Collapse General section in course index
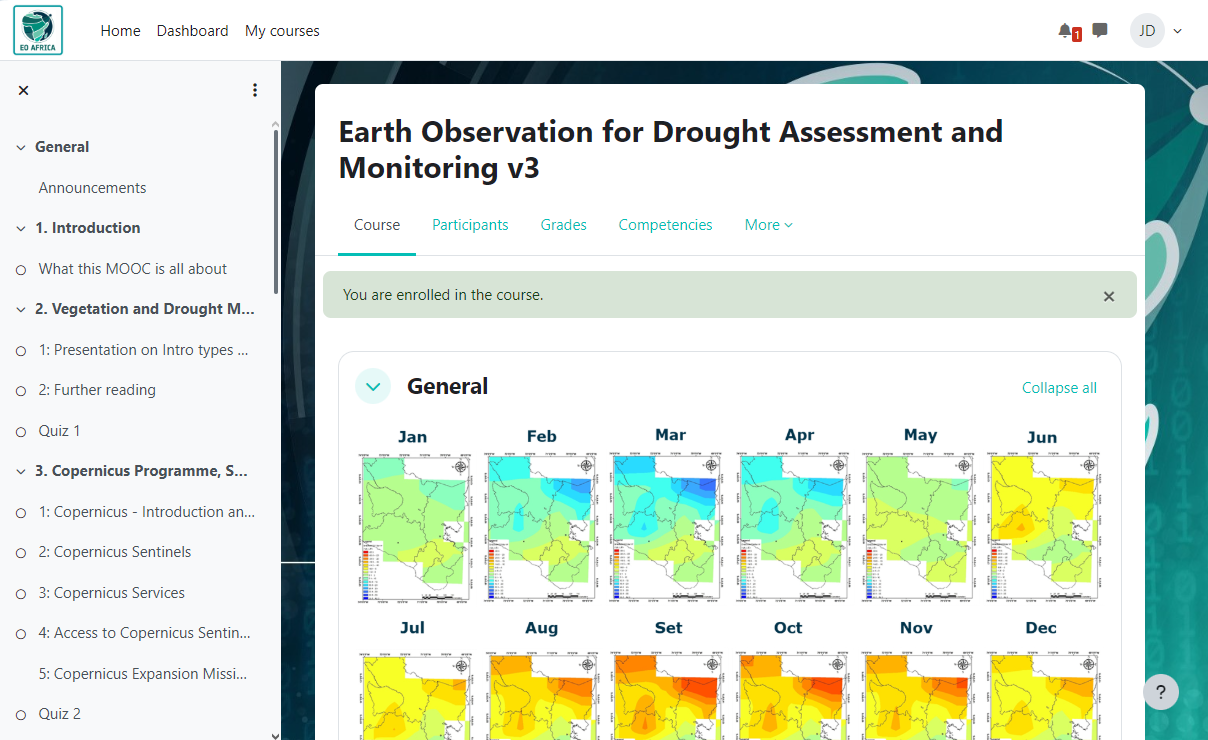Screen dimensions: 1208x740 tap(20, 147)
